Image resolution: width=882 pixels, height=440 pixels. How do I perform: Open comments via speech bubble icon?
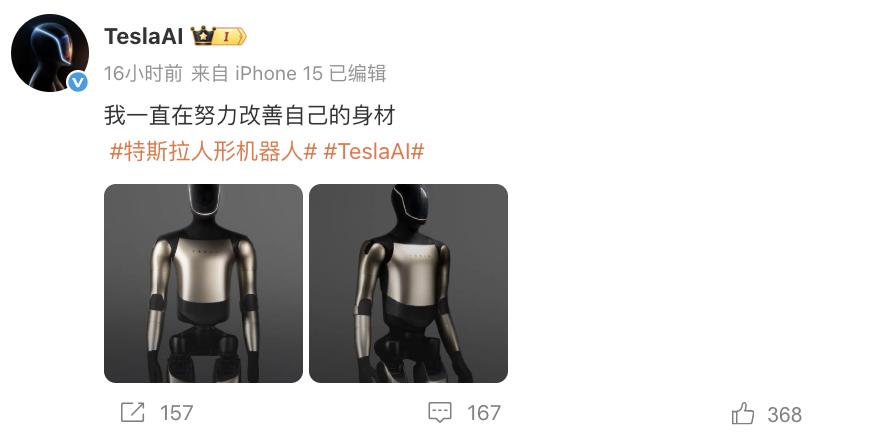tap(440, 412)
